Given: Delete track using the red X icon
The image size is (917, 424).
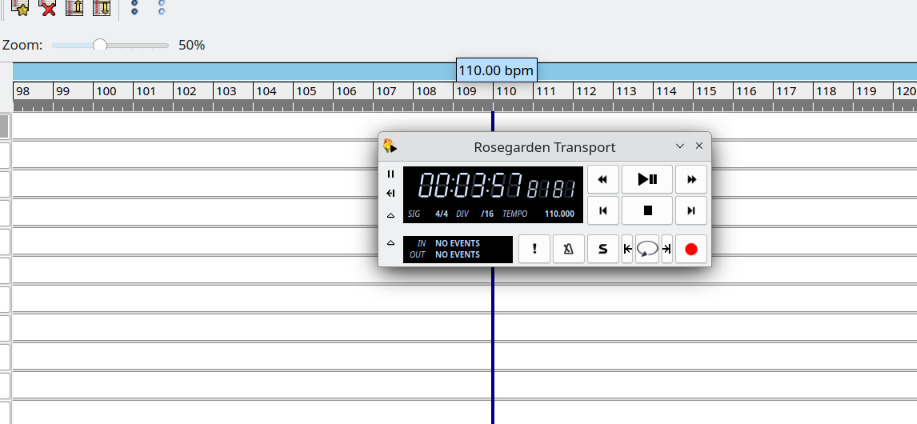Looking at the screenshot, I should point(47,7).
